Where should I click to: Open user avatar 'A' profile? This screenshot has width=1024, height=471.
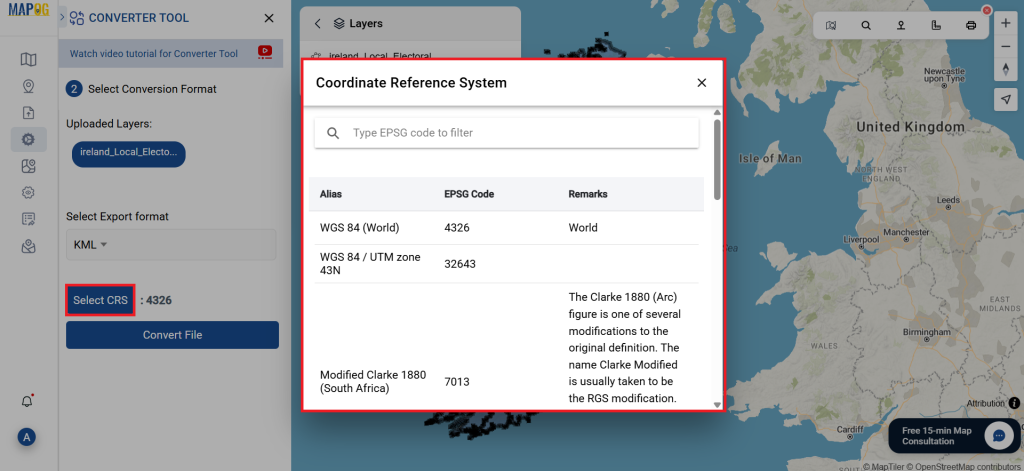[x=27, y=437]
